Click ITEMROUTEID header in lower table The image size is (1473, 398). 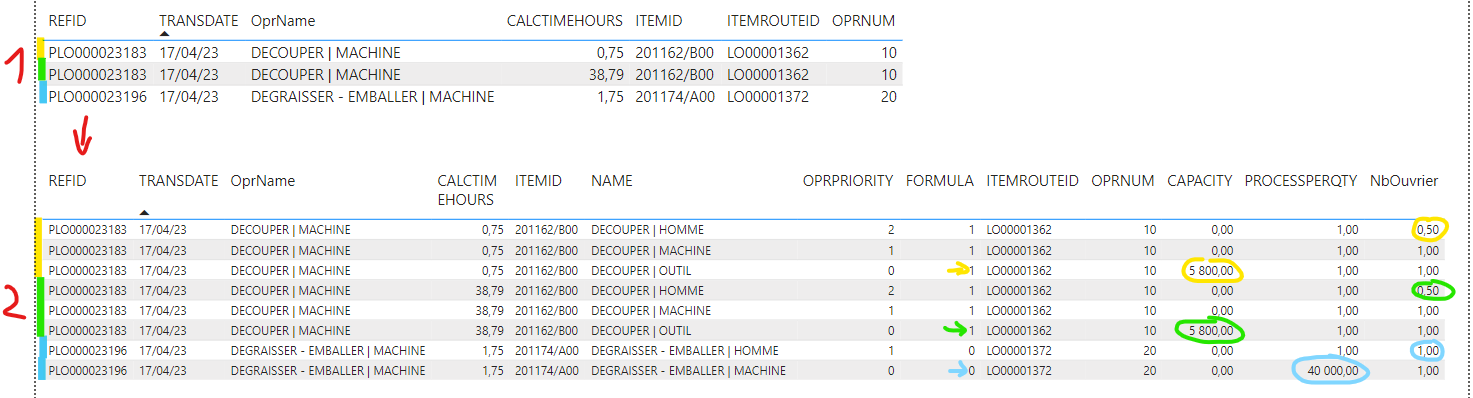[x=1032, y=181]
